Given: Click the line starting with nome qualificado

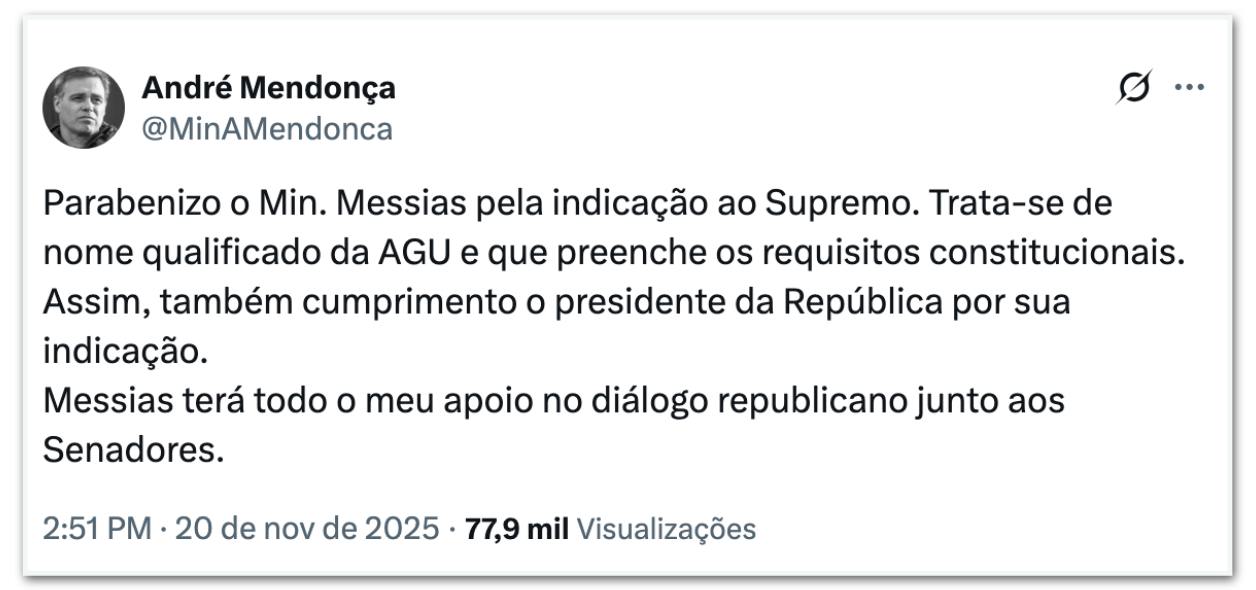Looking at the screenshot, I should 612,253.
